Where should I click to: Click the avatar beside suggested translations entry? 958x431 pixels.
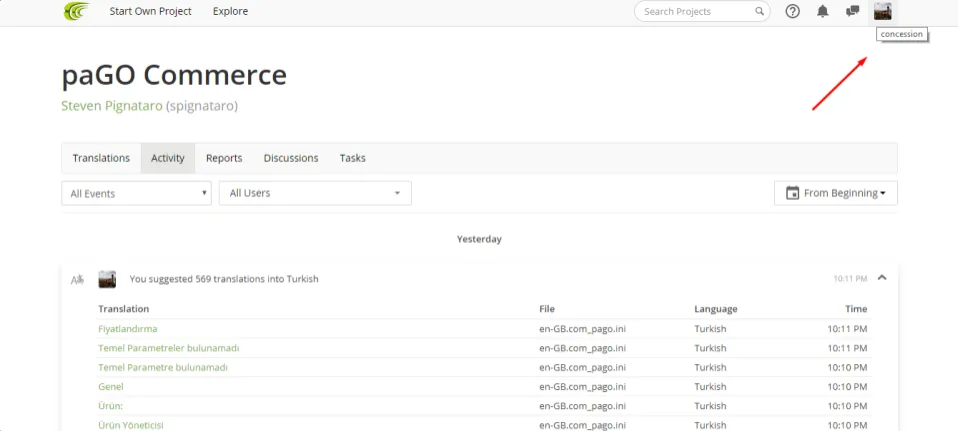(x=107, y=279)
